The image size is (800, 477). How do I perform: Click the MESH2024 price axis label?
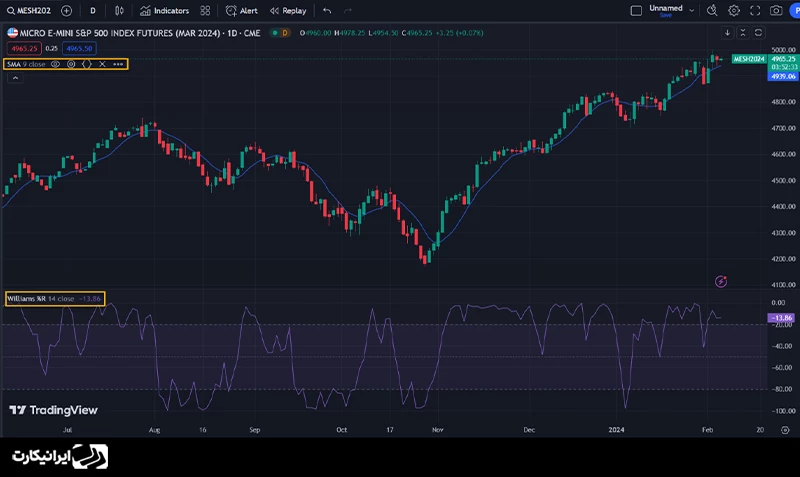click(749, 59)
